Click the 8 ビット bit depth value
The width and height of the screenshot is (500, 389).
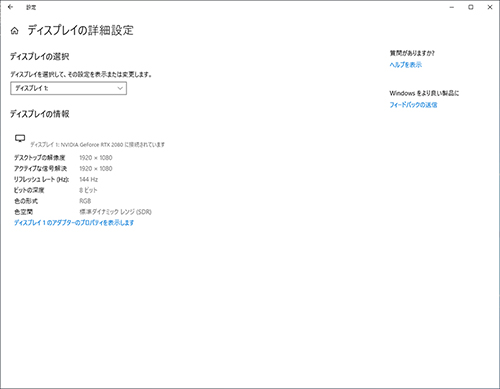[88, 190]
